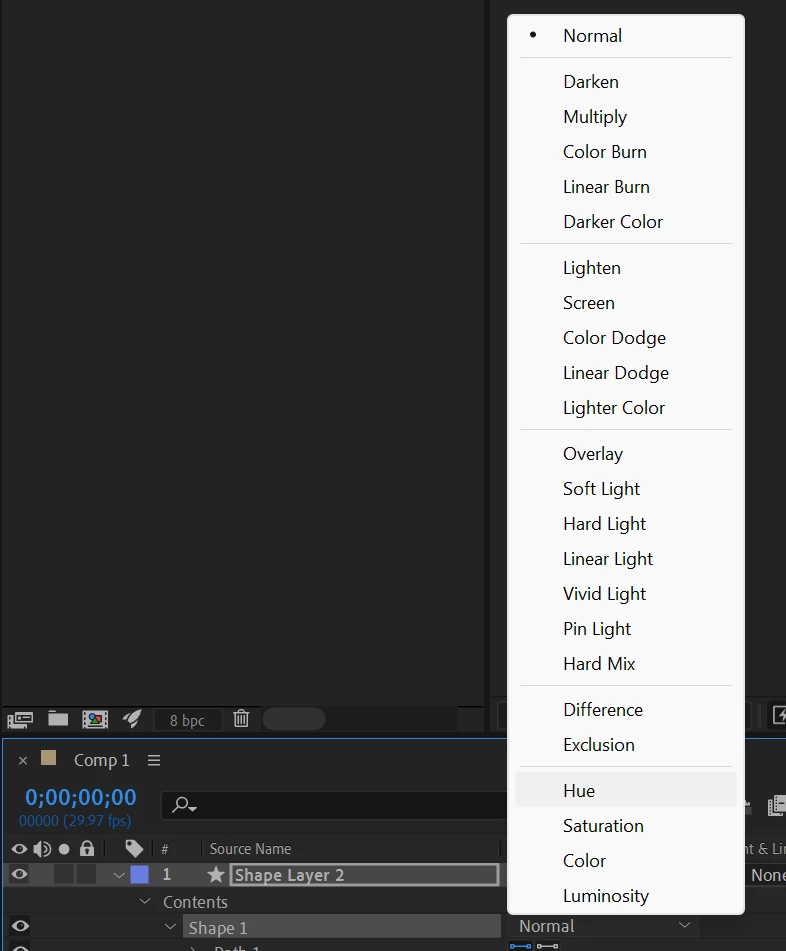
Task: Choose Darker Color blend mode
Action: tap(625, 222)
